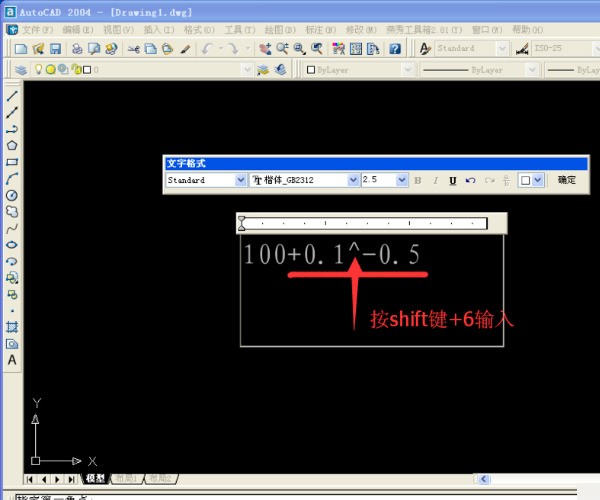600x500 pixels.
Task: Toggle Underline in text formatting toolbar
Action: [x=453, y=180]
